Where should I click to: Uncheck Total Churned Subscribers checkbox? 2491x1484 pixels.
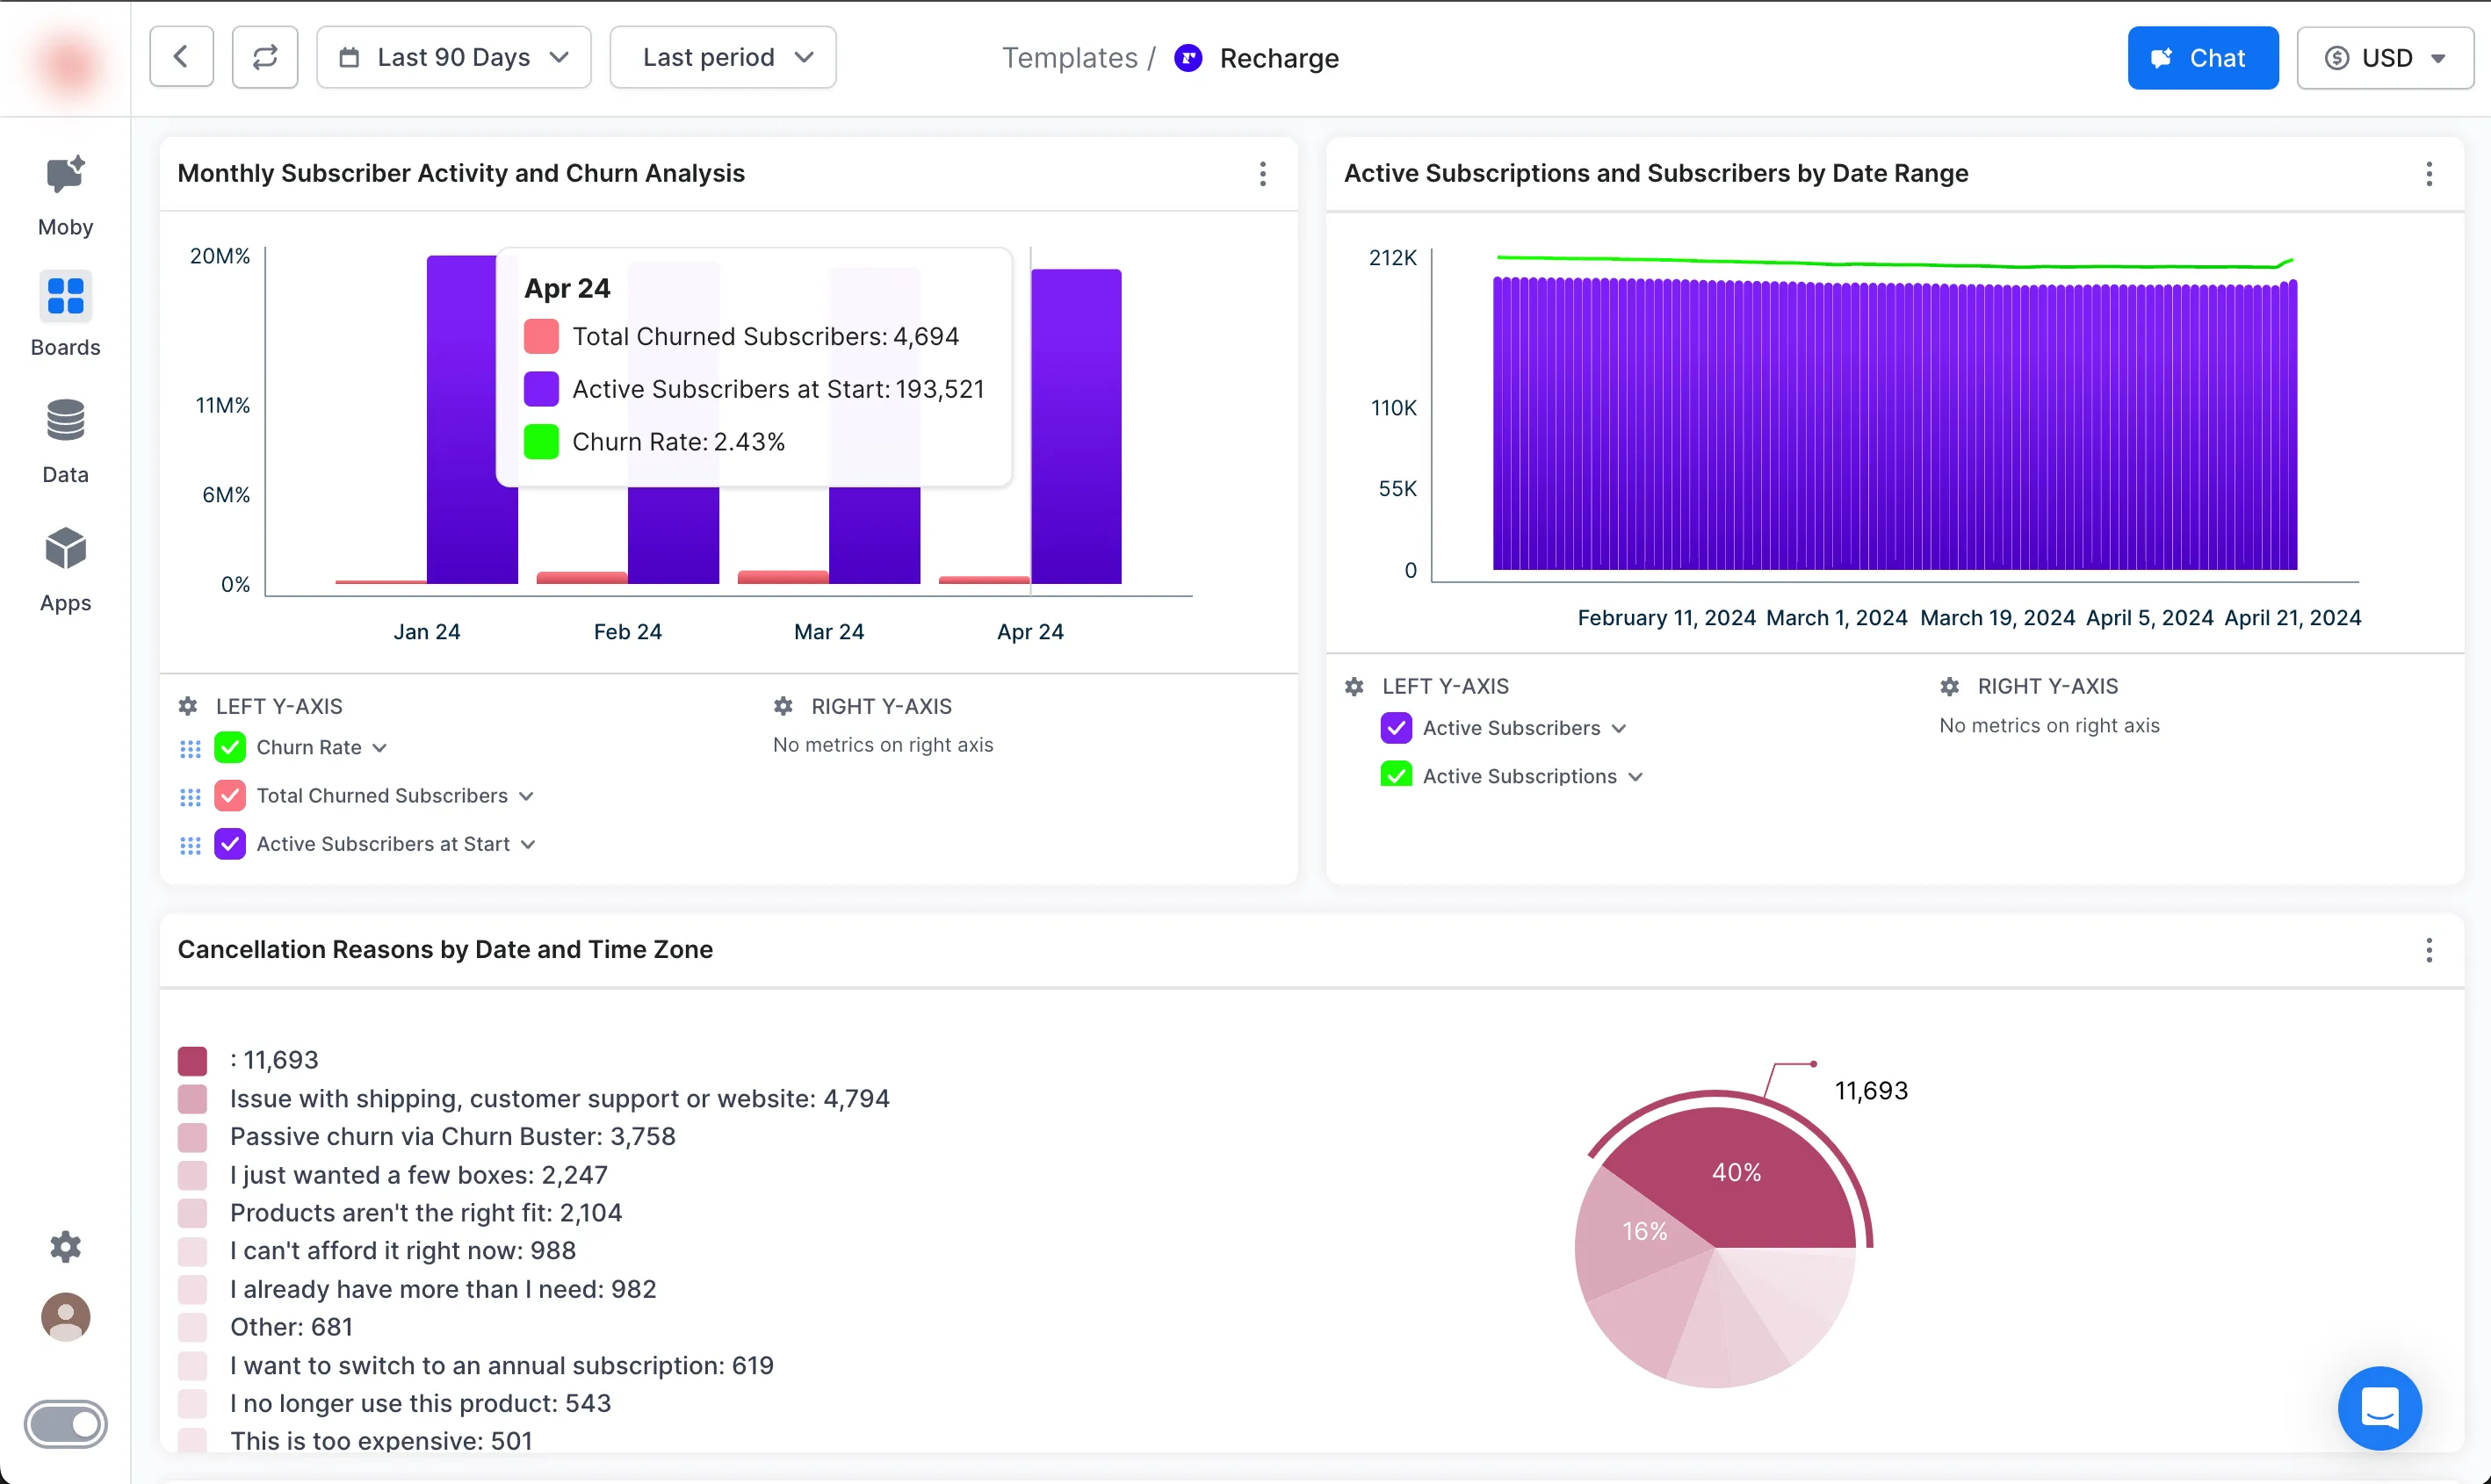230,796
